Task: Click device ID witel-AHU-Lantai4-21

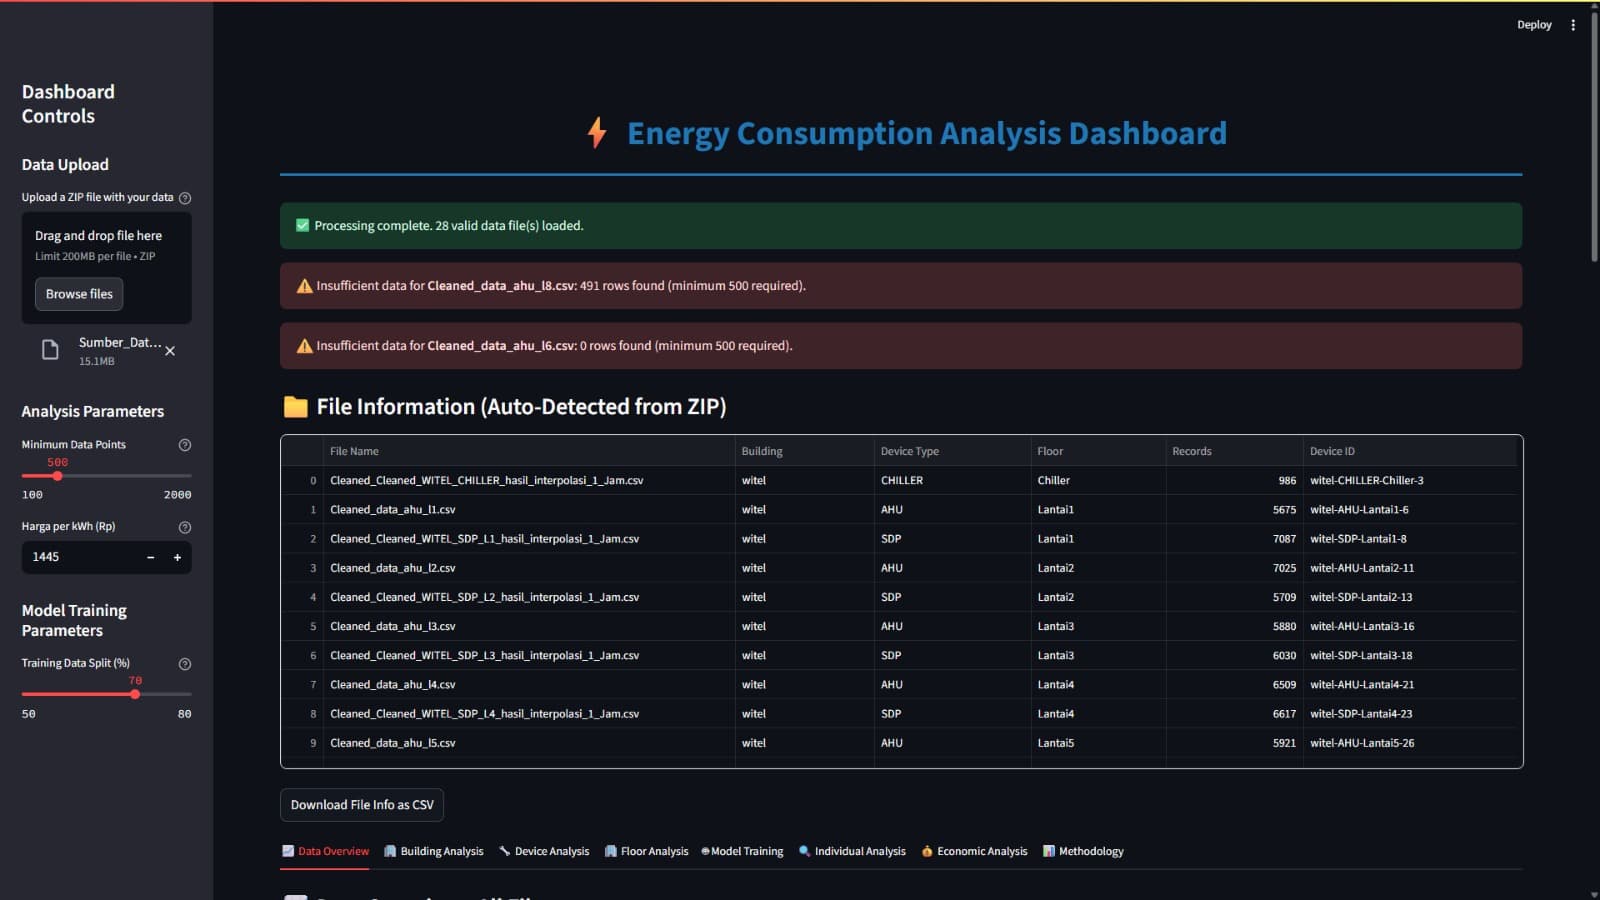Action: pyautogui.click(x=1410, y=685)
